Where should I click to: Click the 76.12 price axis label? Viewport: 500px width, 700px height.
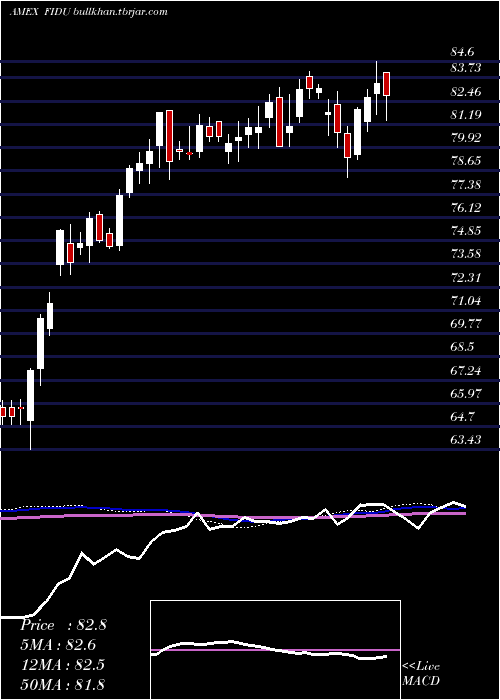[466, 208]
